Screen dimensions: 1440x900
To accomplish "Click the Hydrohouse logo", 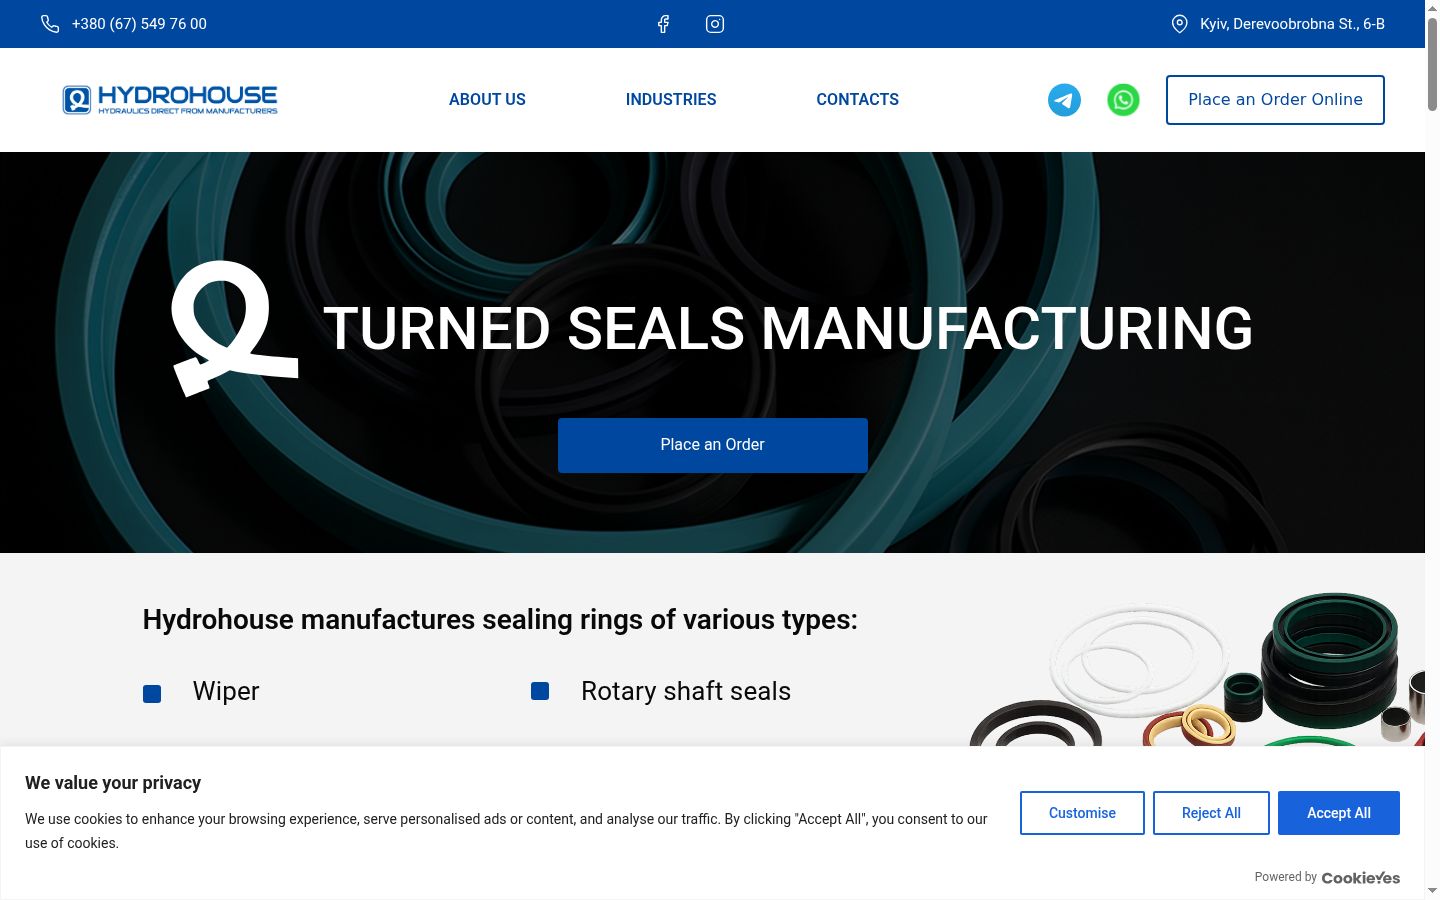I will pos(170,100).
